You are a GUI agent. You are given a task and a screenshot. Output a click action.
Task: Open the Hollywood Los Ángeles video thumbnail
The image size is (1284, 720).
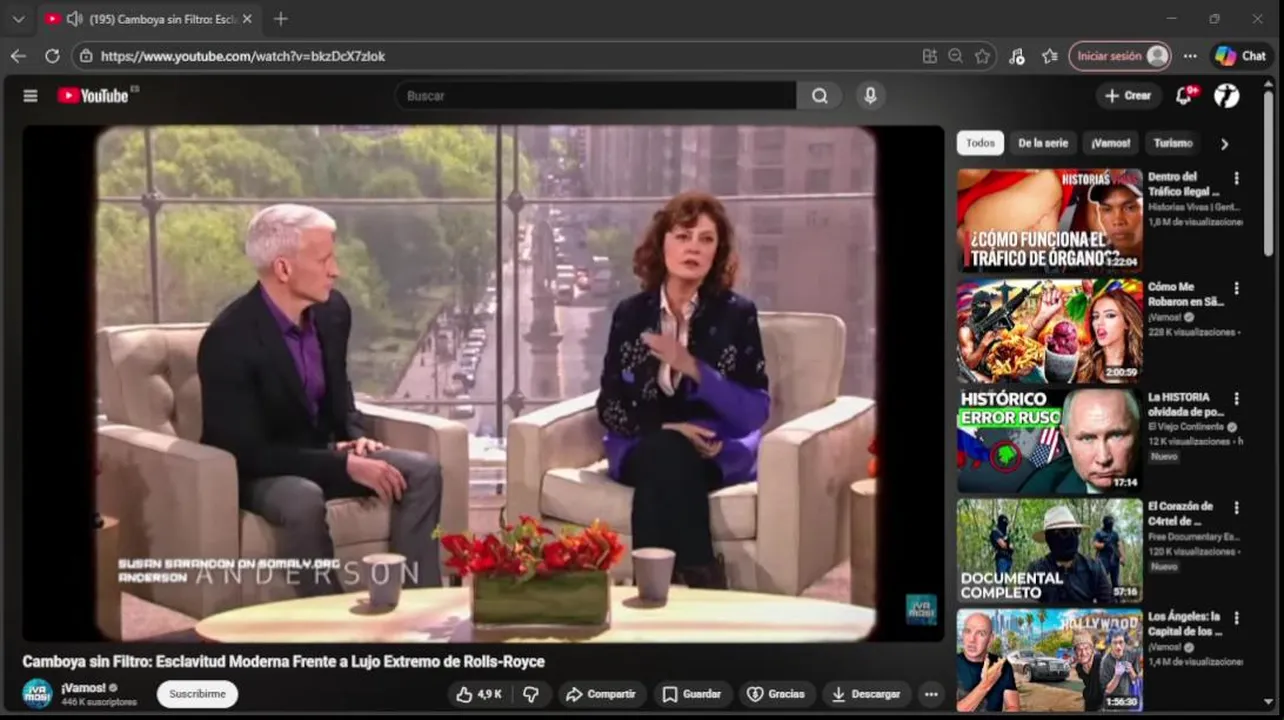coord(1049,661)
